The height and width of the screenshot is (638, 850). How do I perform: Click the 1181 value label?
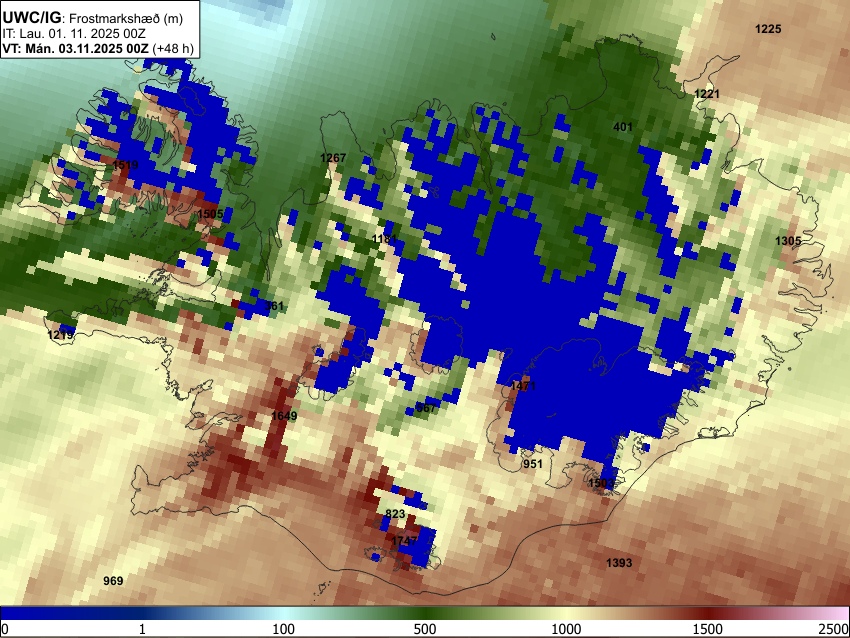(x=385, y=239)
